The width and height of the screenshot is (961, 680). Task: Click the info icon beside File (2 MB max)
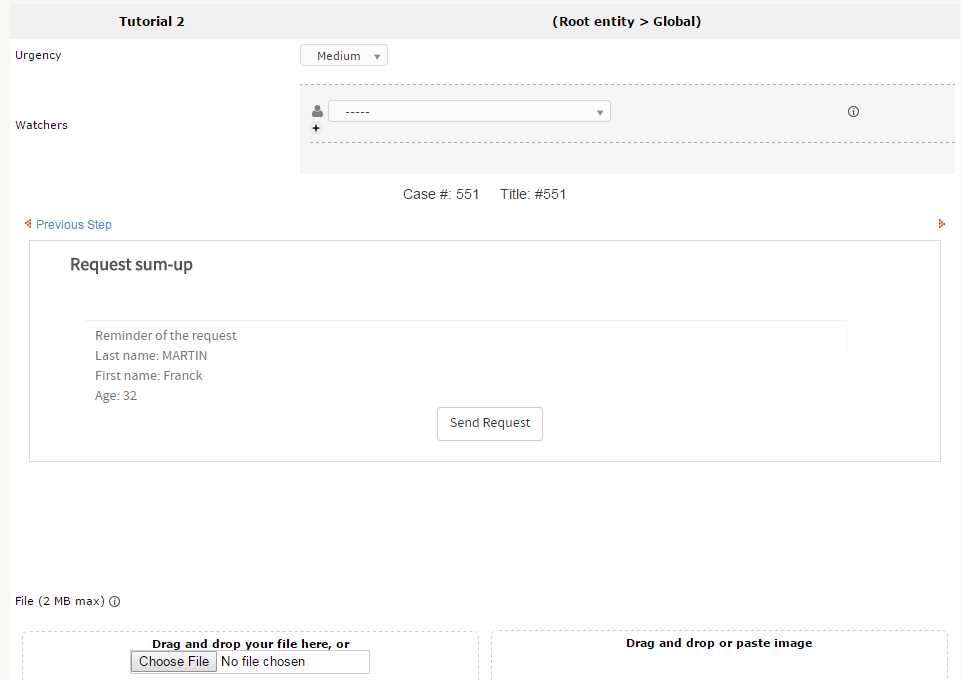[114, 602]
